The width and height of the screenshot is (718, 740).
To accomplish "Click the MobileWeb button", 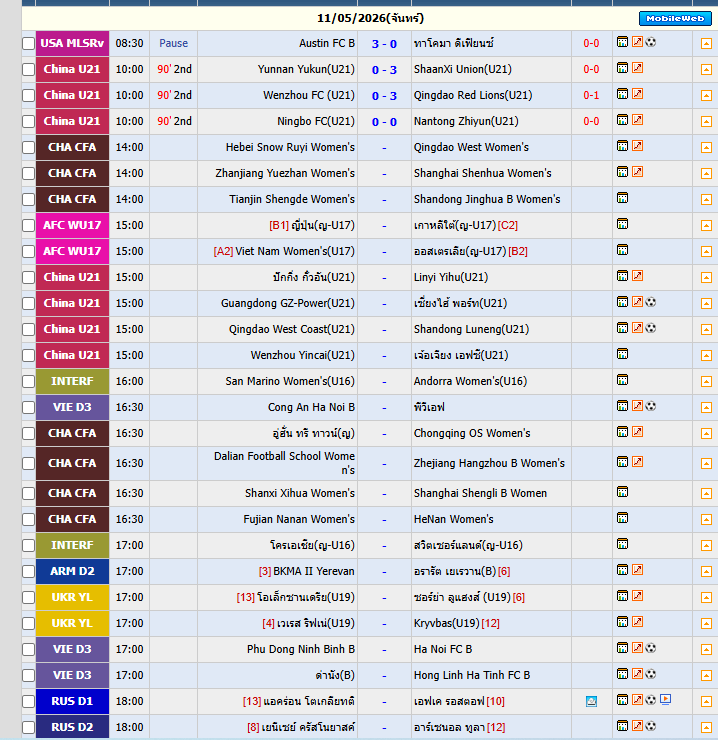I will point(675,18).
